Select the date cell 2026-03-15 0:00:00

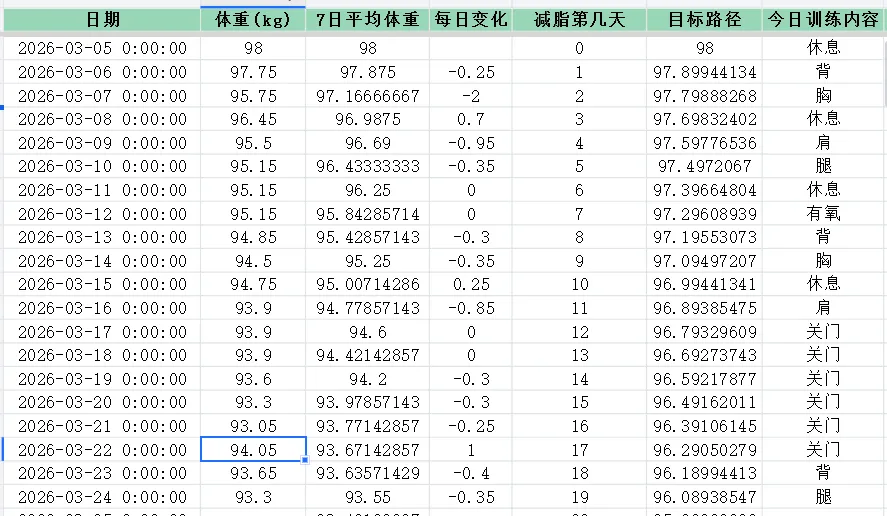102,284
